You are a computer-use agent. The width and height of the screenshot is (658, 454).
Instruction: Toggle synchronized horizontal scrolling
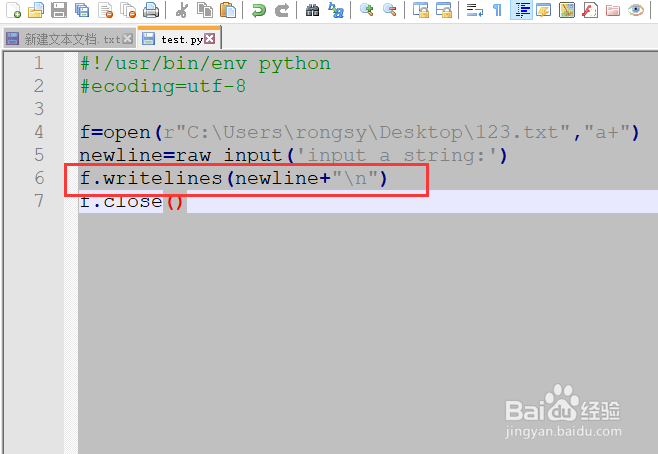pos(444,10)
